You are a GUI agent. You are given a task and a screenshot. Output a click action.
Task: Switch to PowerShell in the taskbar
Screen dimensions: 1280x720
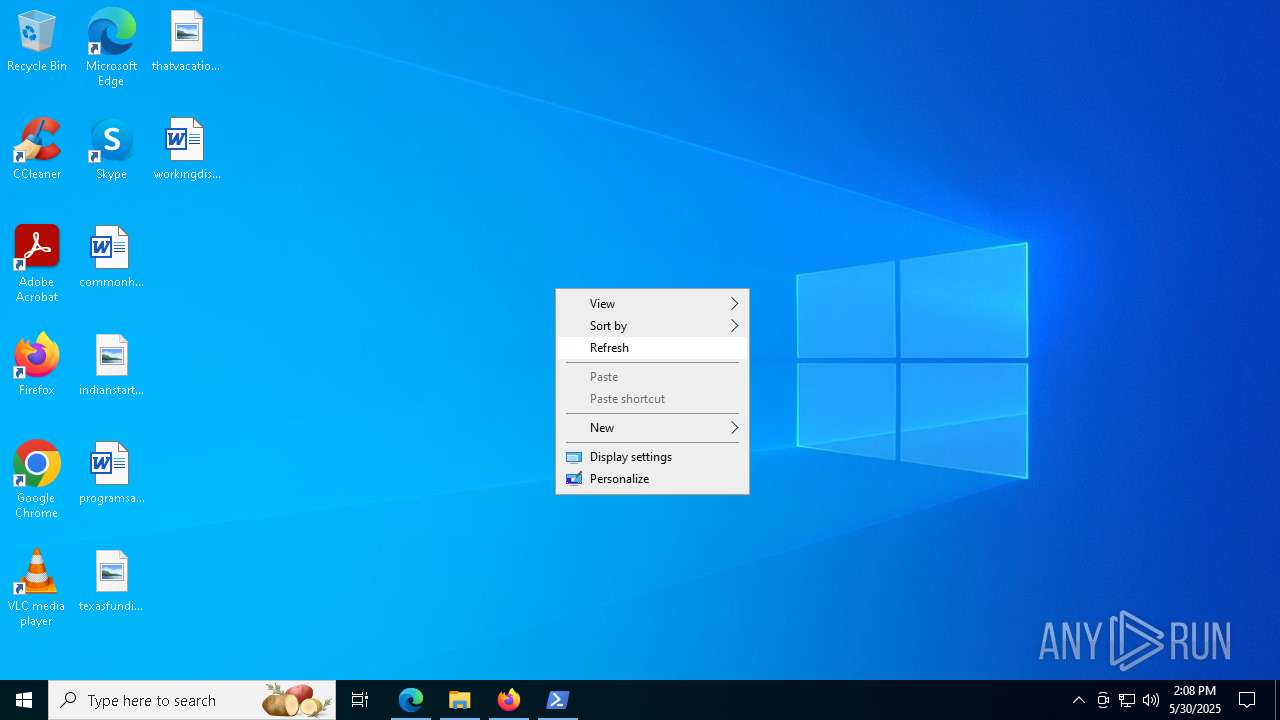[x=558, y=700]
